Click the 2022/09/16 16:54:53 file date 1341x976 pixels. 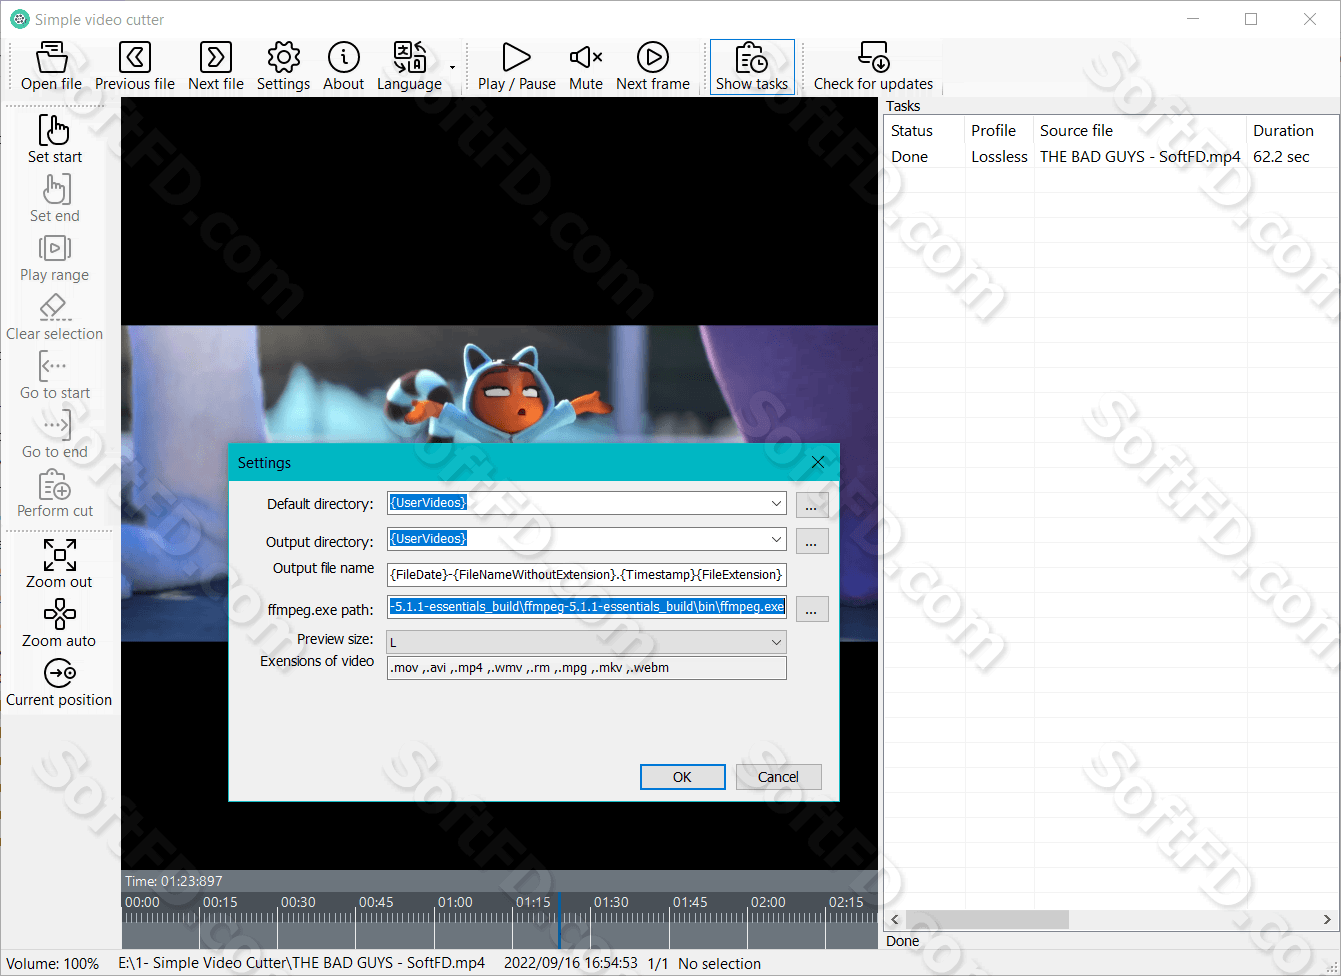click(x=570, y=964)
